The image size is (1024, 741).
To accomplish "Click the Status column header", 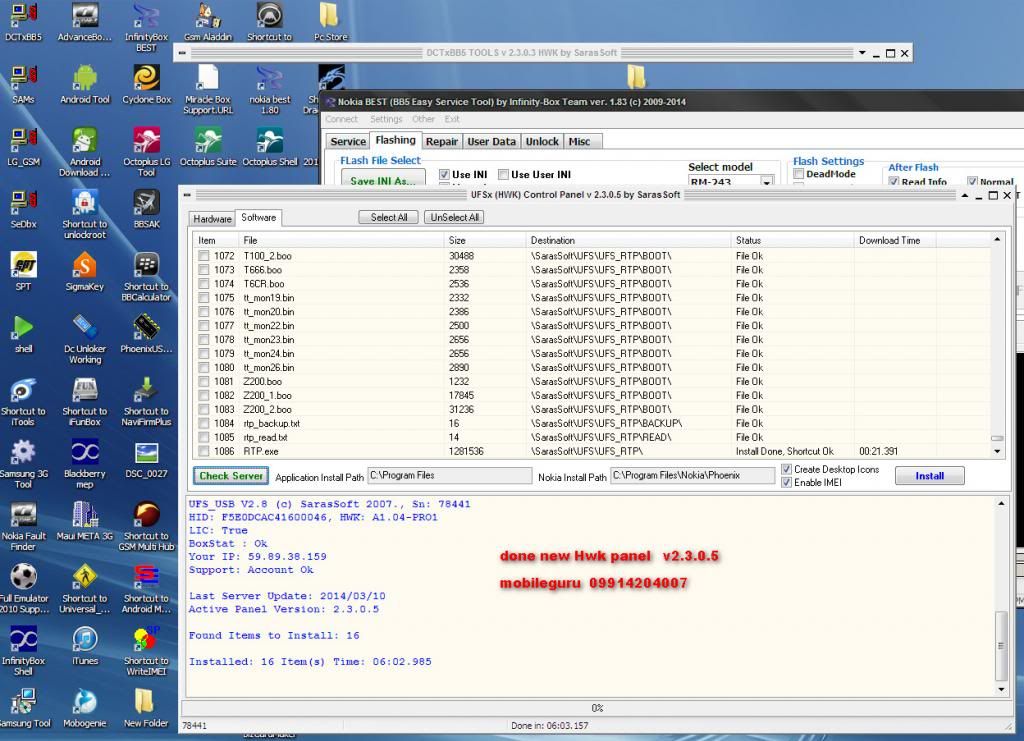I will tap(792, 240).
